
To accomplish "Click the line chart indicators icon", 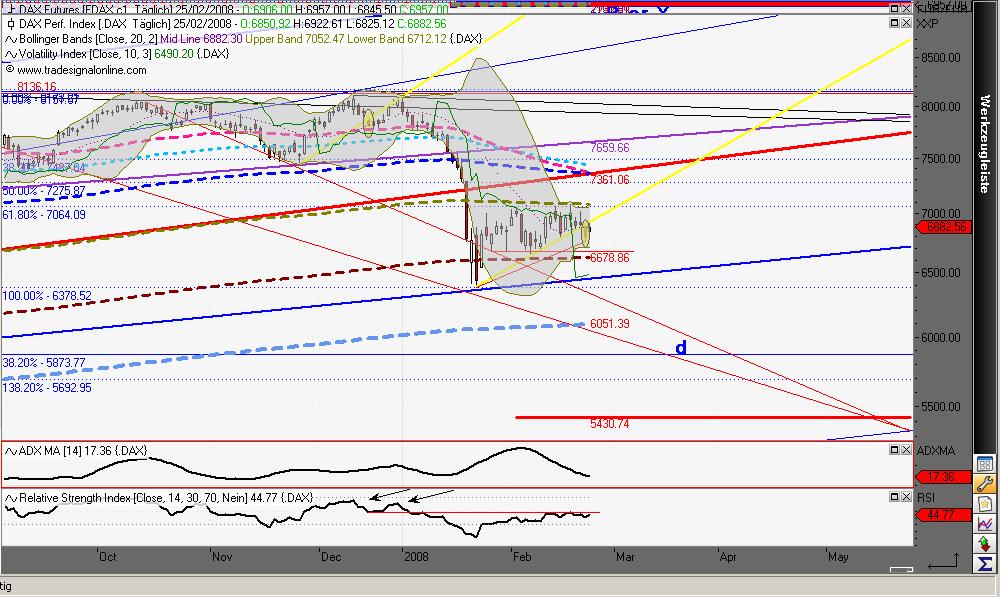I will pos(985,524).
